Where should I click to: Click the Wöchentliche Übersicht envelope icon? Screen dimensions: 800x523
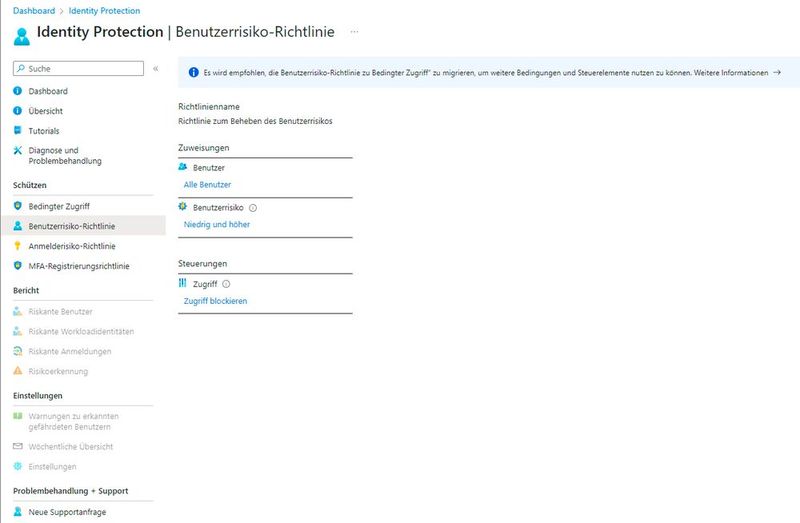[x=17, y=446]
